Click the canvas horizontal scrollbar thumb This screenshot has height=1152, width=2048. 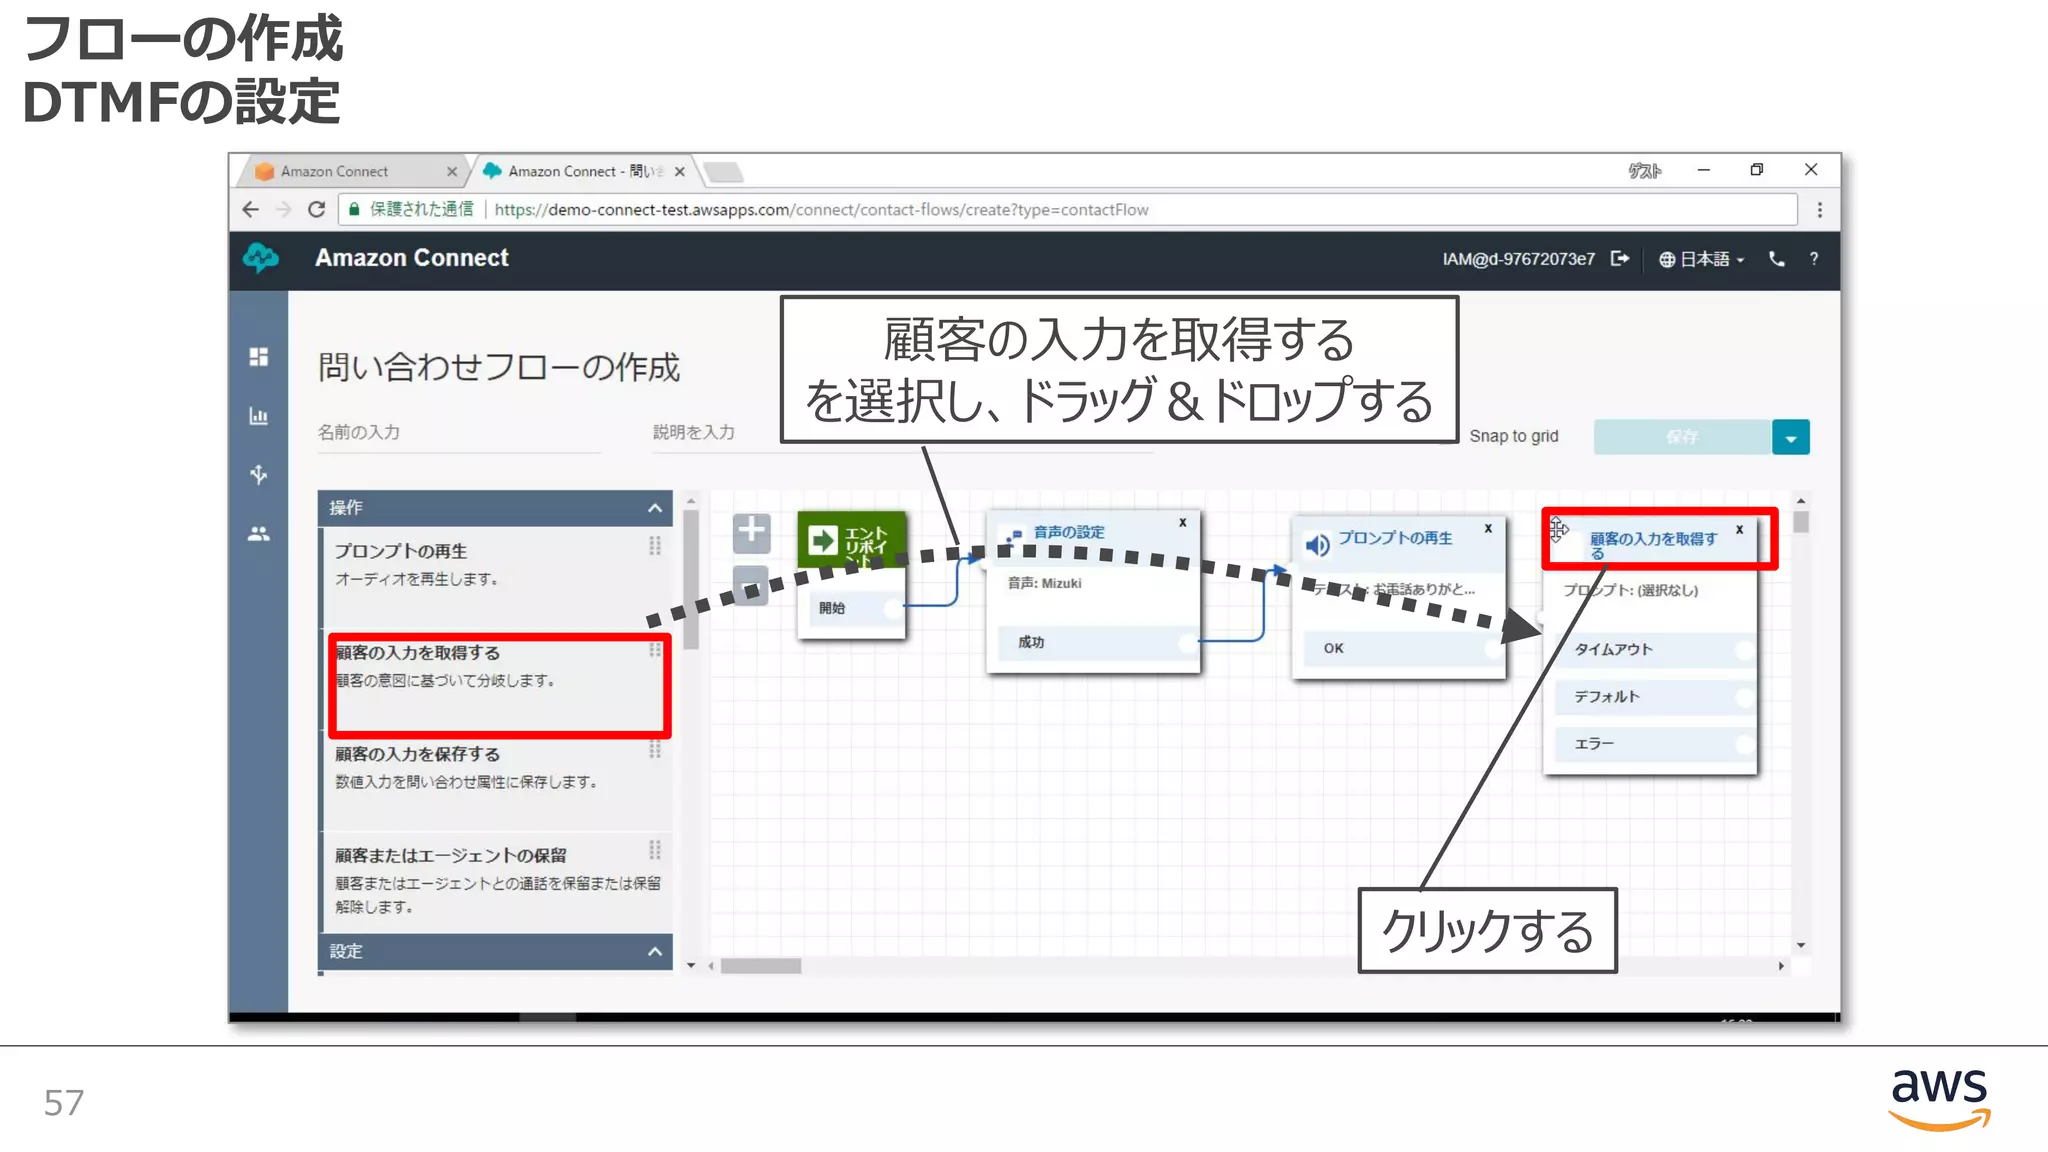pyautogui.click(x=761, y=966)
